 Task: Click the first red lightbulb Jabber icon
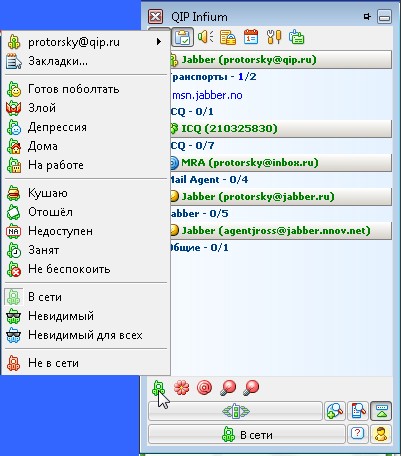pyautogui.click(x=228, y=388)
